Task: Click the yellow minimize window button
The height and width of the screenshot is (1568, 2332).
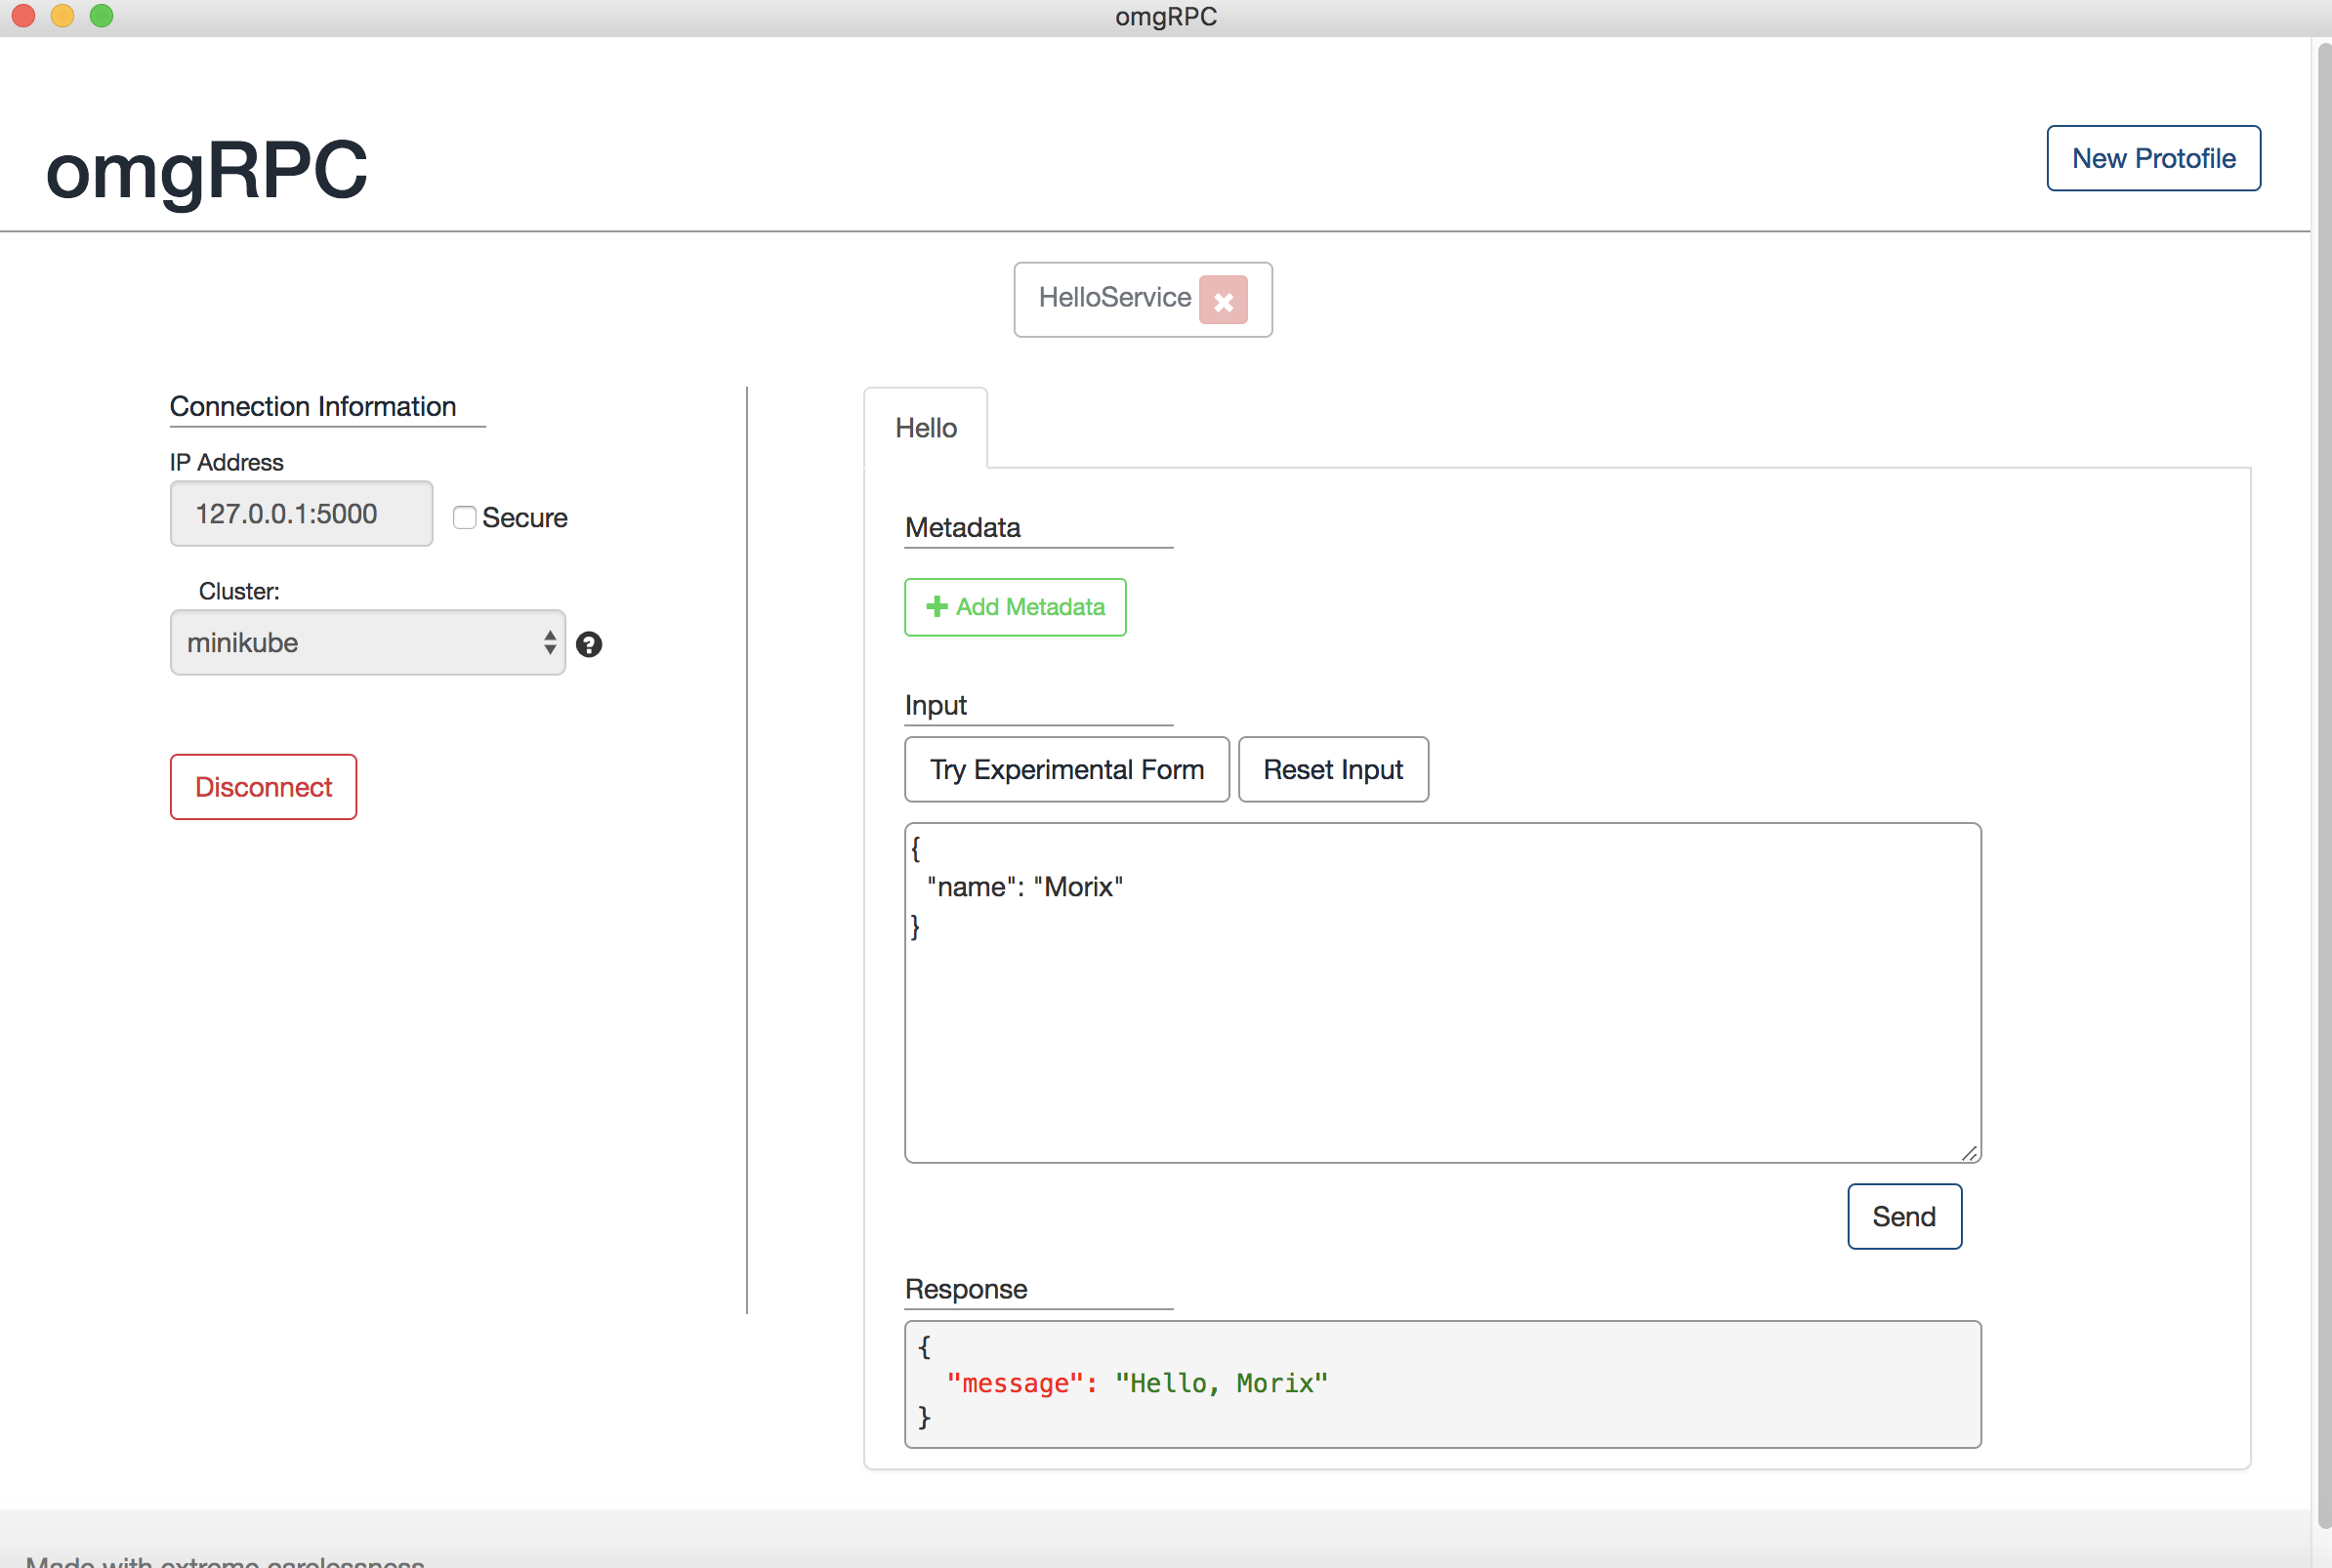Action: (62, 16)
